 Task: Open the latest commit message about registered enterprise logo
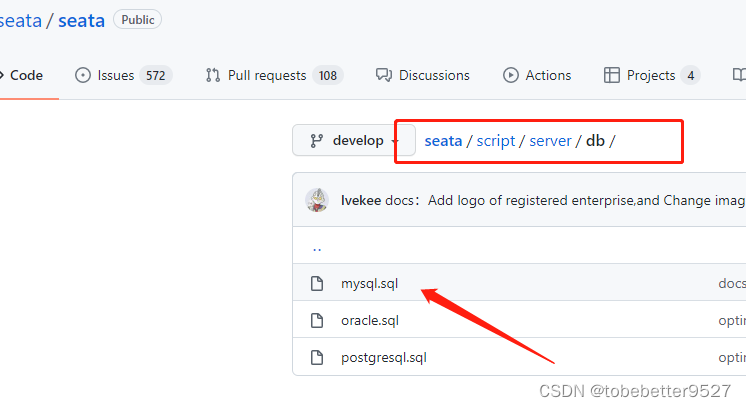tap(565, 200)
